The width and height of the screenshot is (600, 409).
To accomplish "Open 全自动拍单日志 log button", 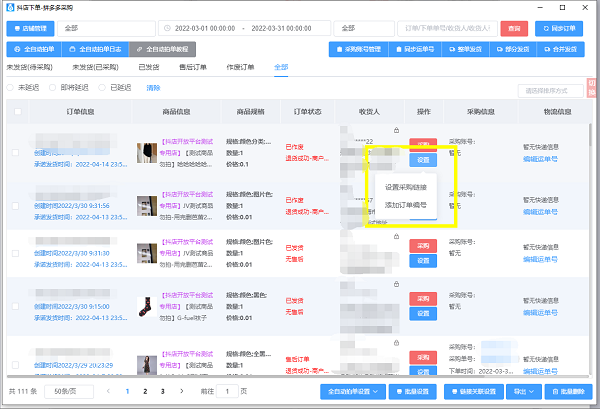I will click(x=95, y=49).
